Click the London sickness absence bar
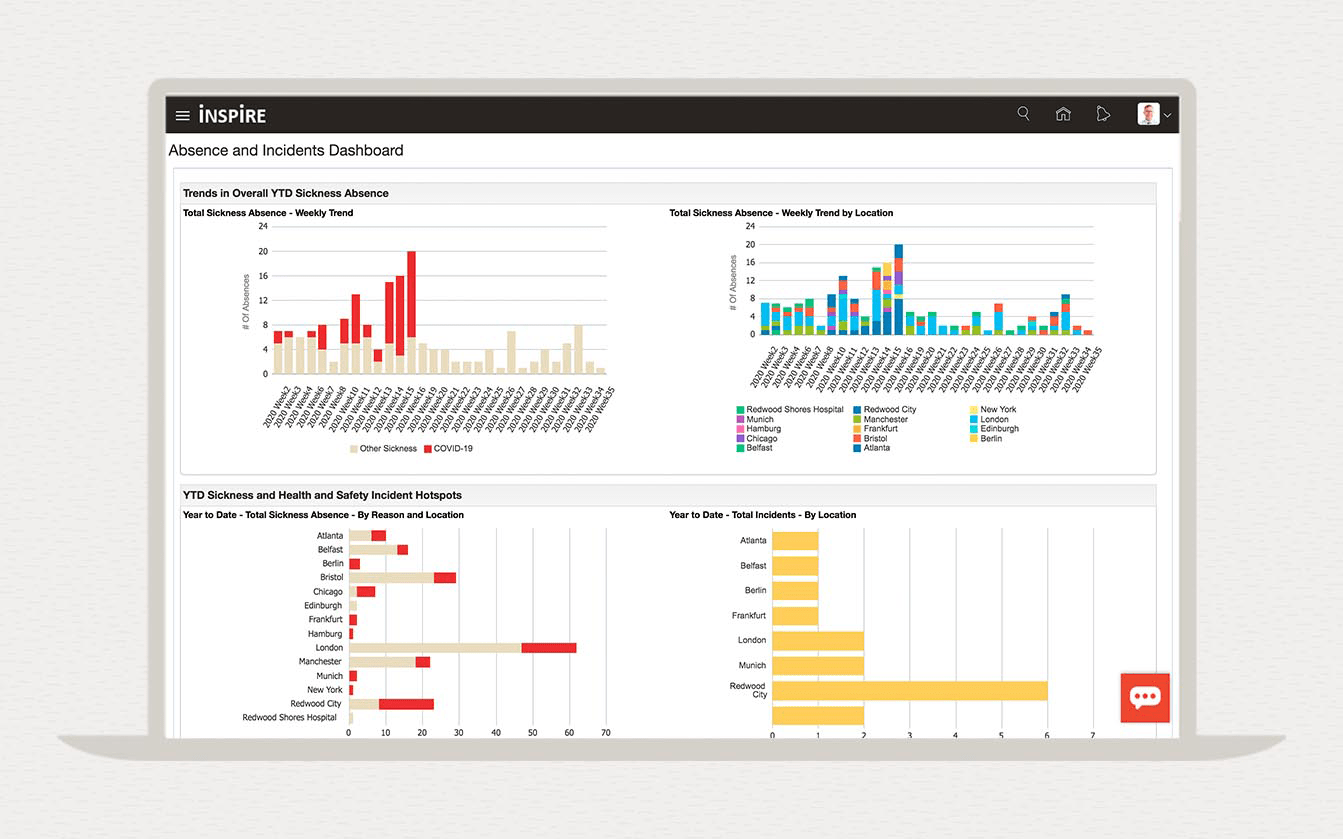1343x839 pixels. (462, 648)
